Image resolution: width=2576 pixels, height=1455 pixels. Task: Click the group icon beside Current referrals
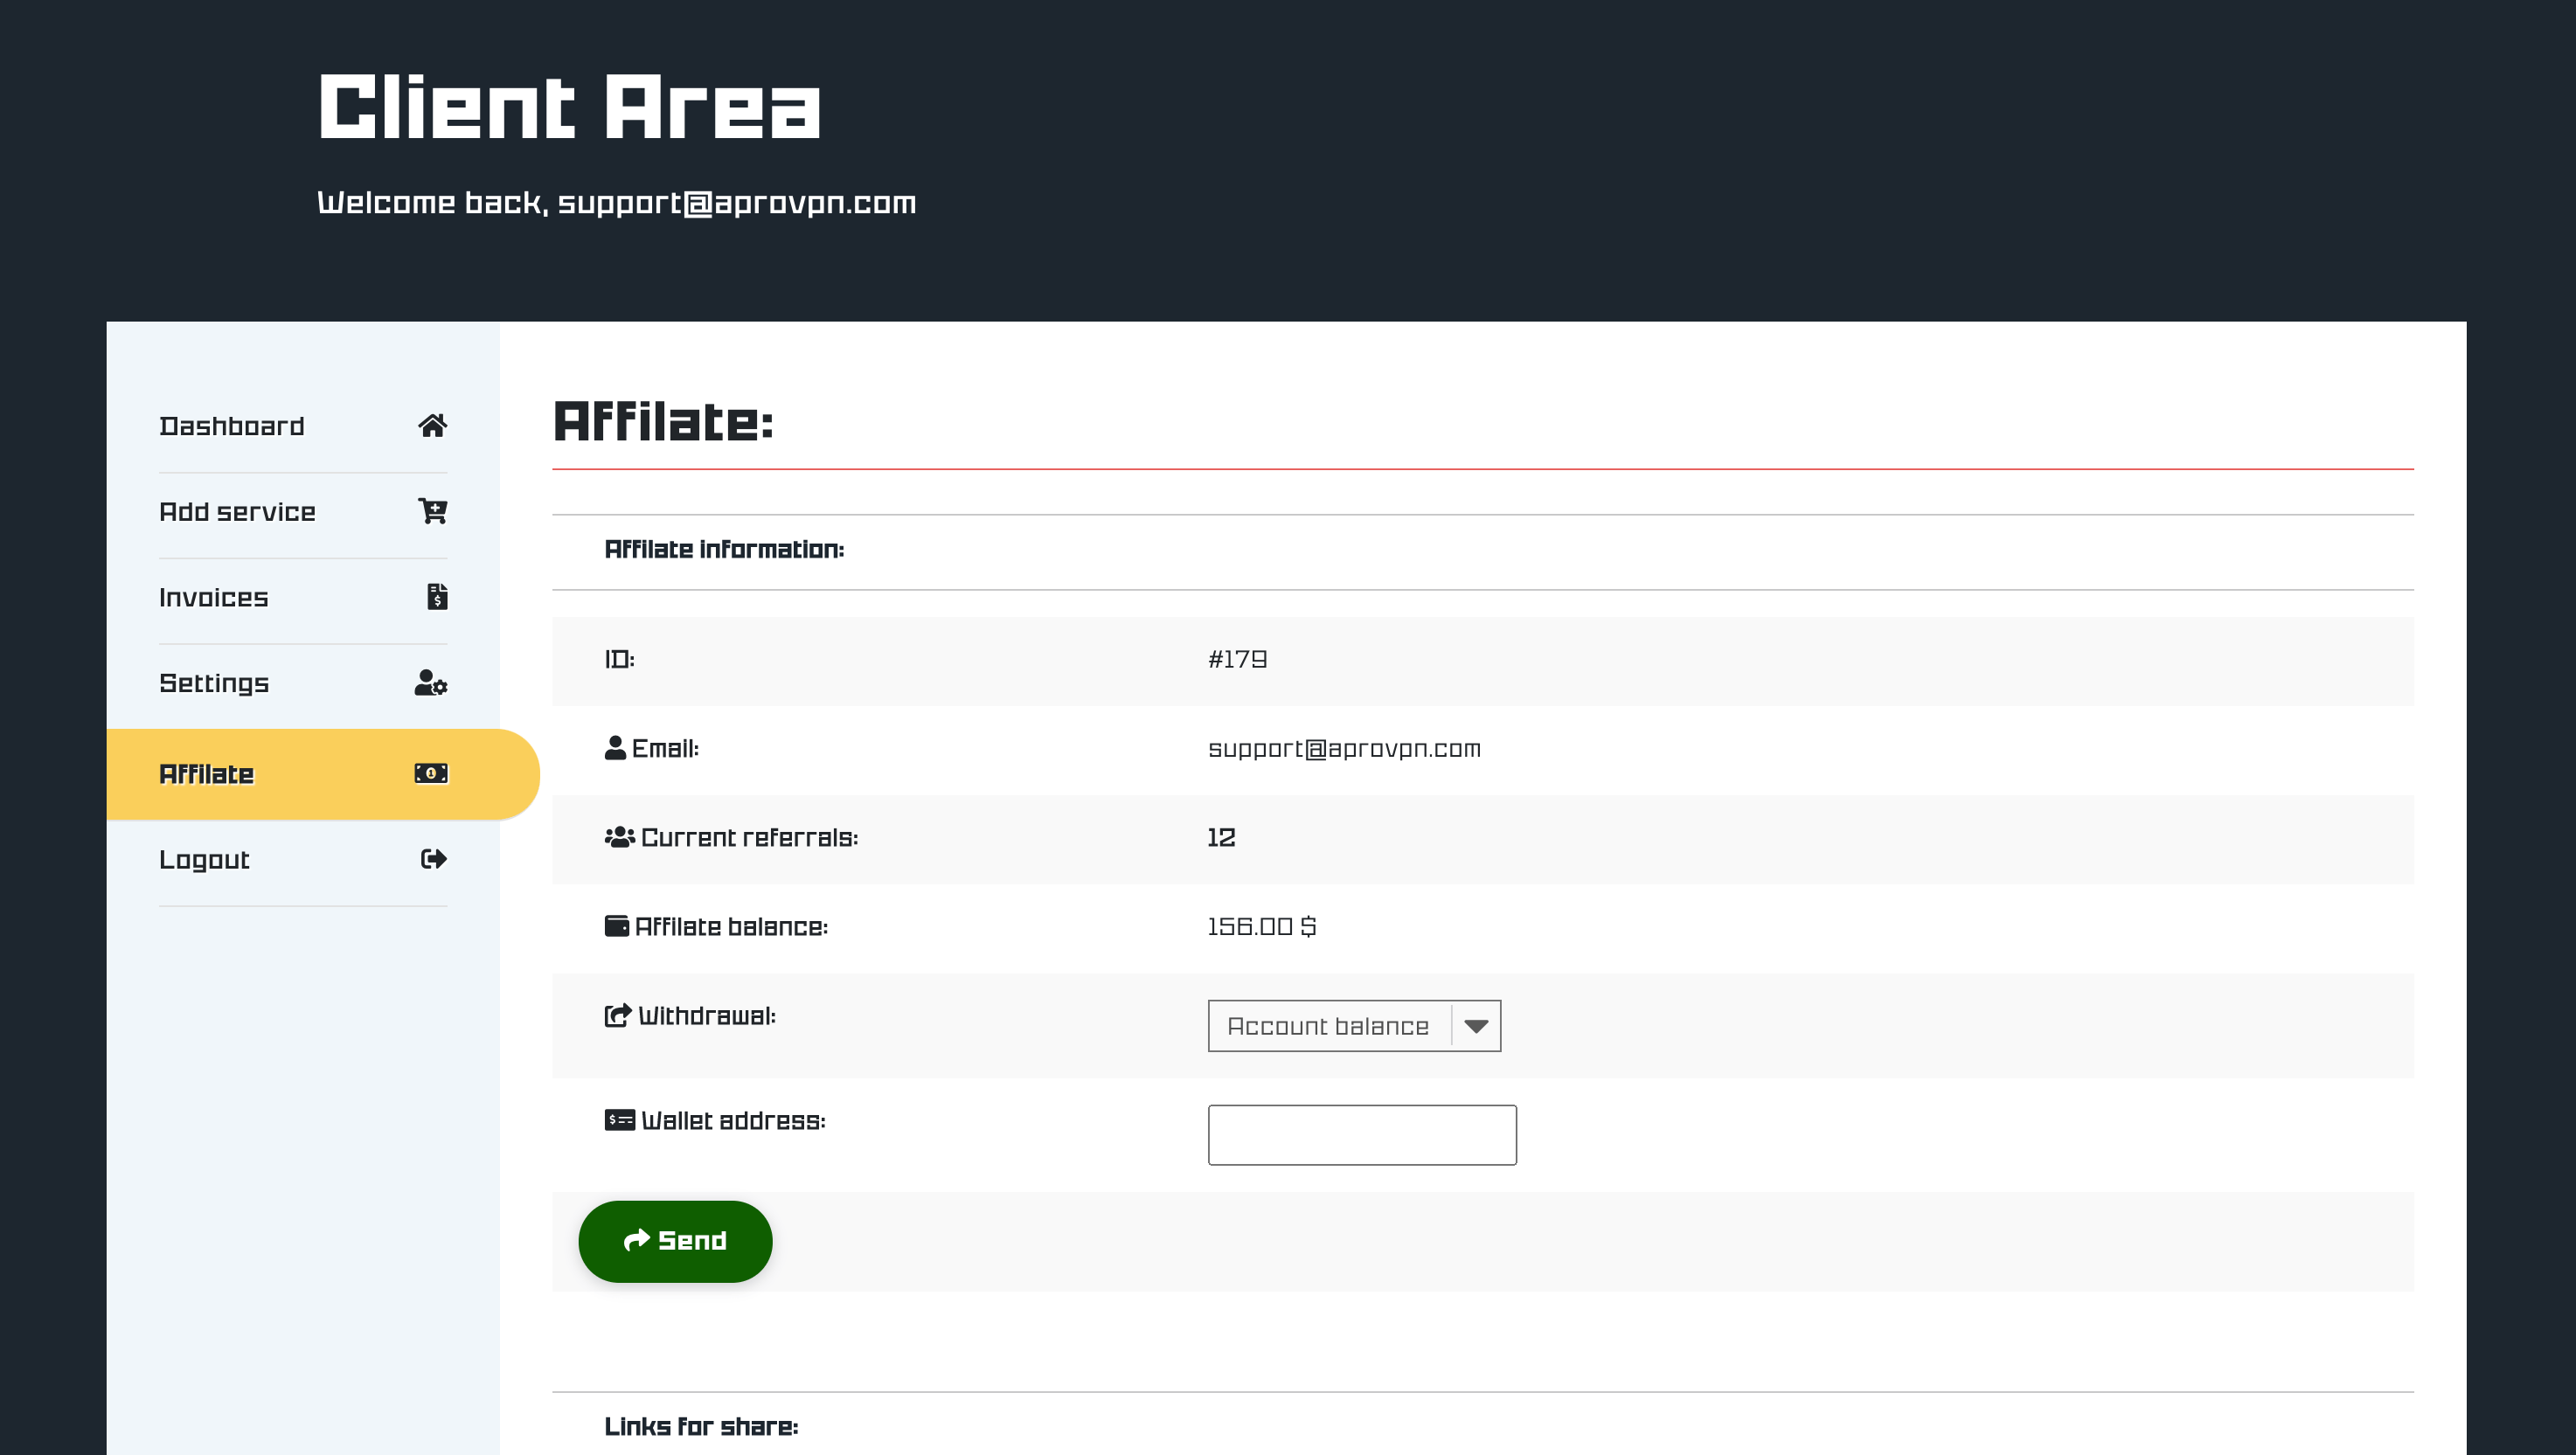[x=619, y=837]
